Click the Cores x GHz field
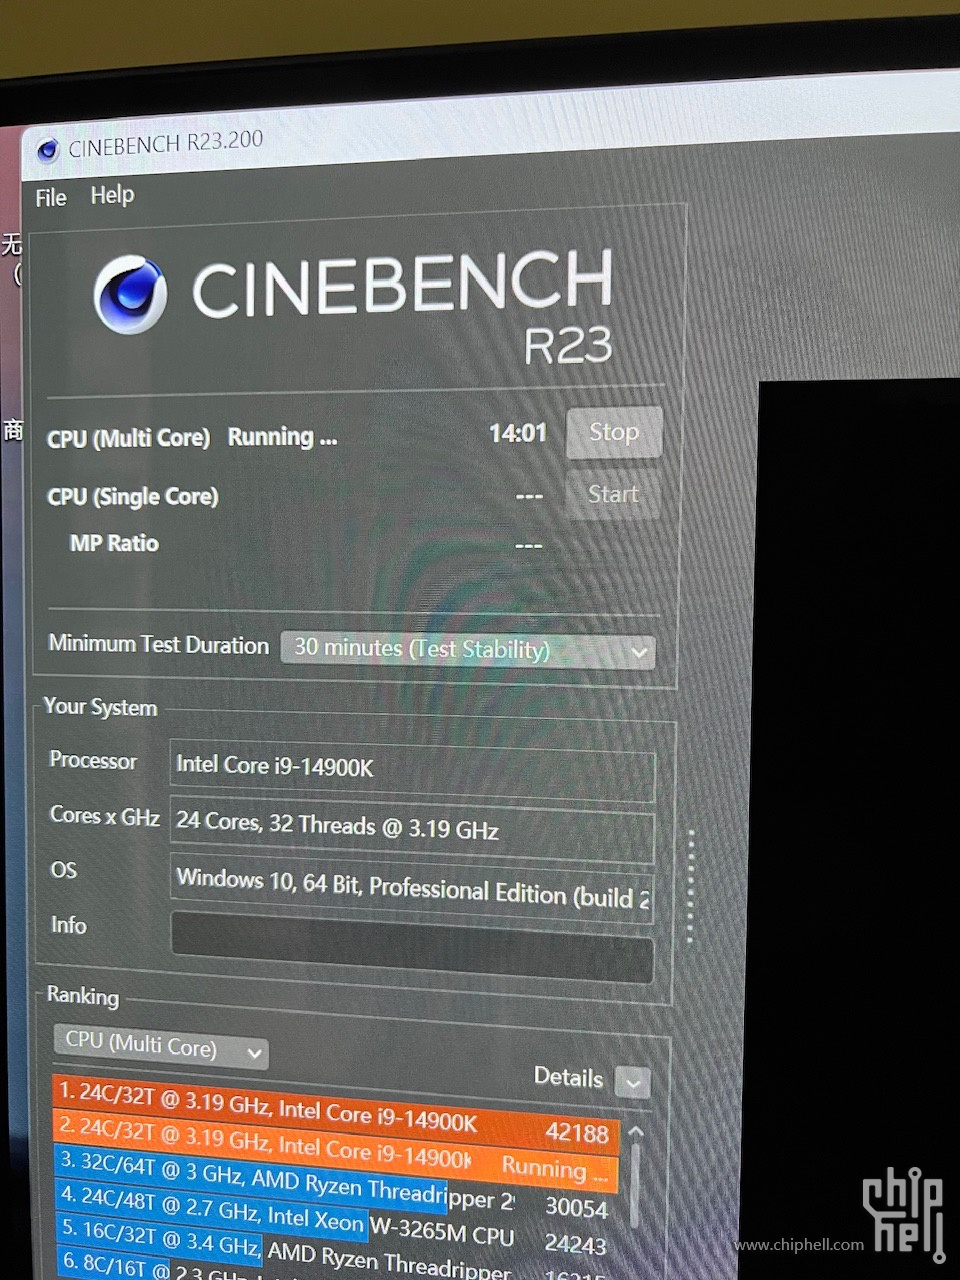The height and width of the screenshot is (1280, 960). click(412, 828)
